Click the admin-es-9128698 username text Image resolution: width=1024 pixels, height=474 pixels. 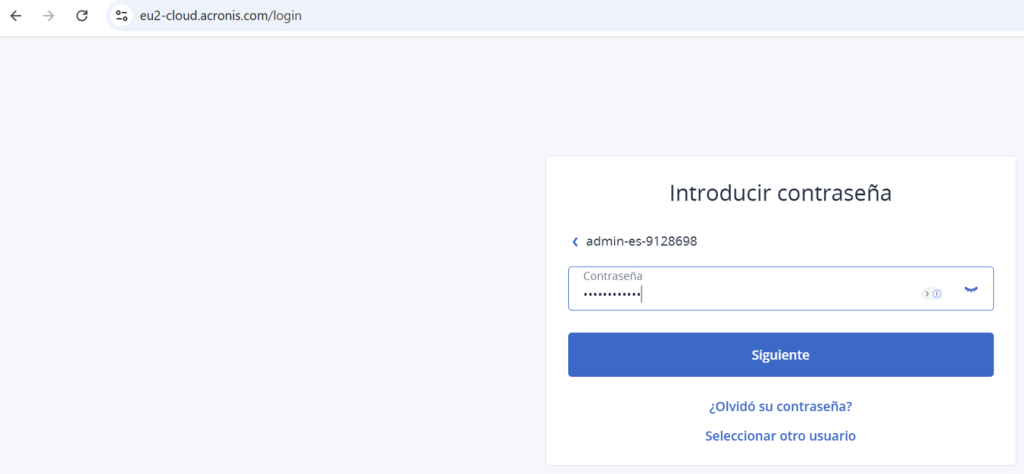pos(641,242)
